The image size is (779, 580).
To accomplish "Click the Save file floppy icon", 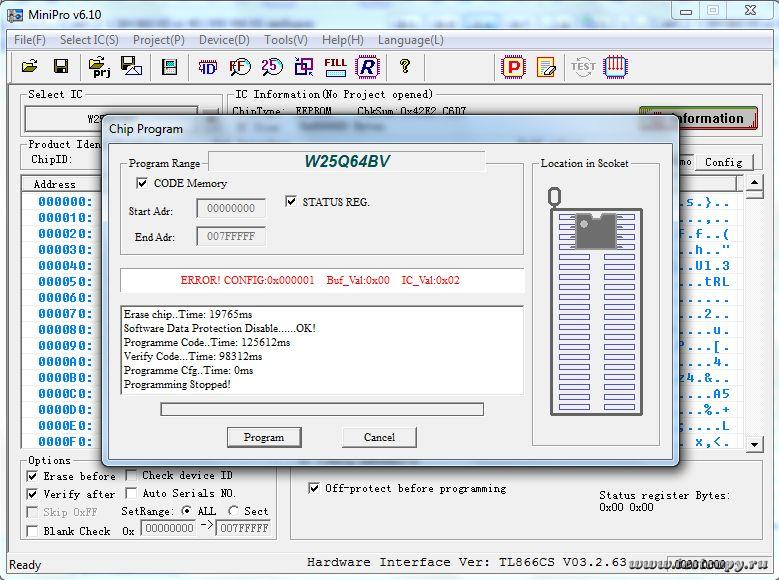I will [61, 67].
